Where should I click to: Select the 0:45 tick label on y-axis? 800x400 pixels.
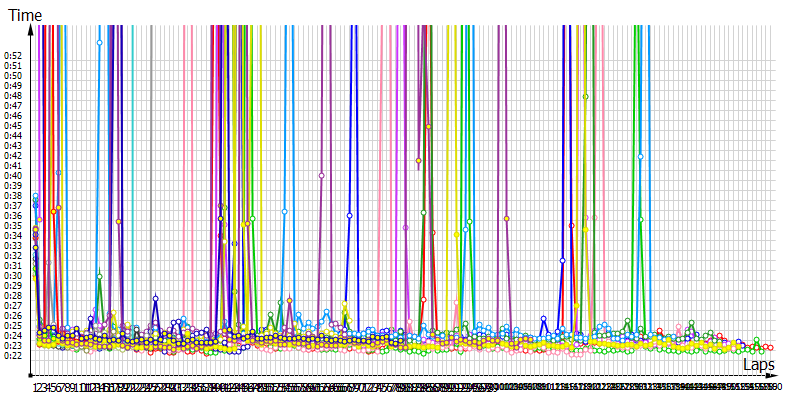[x=13, y=126]
